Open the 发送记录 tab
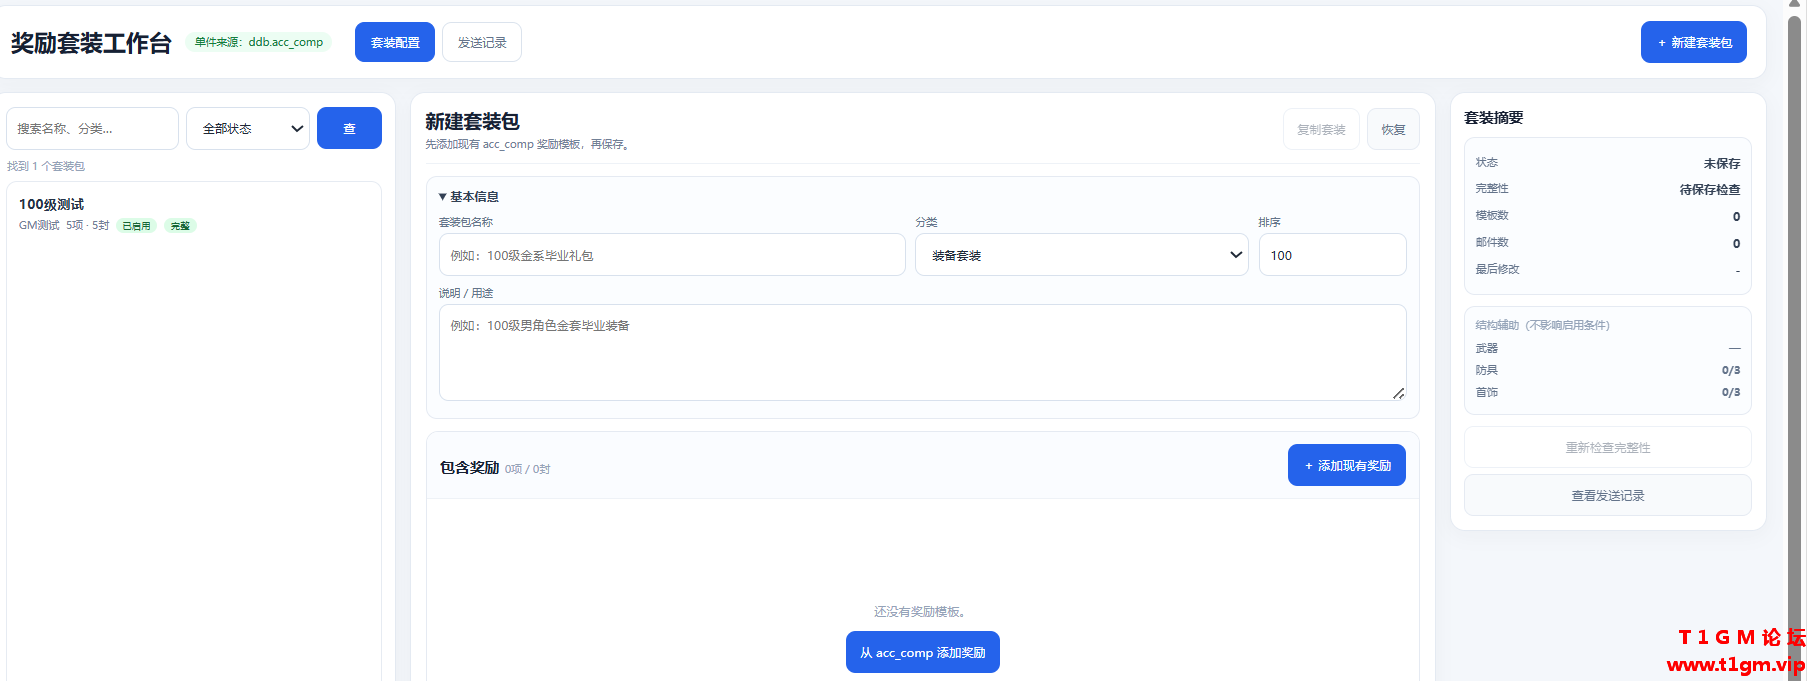Viewport: 1811px width, 681px height. (482, 42)
